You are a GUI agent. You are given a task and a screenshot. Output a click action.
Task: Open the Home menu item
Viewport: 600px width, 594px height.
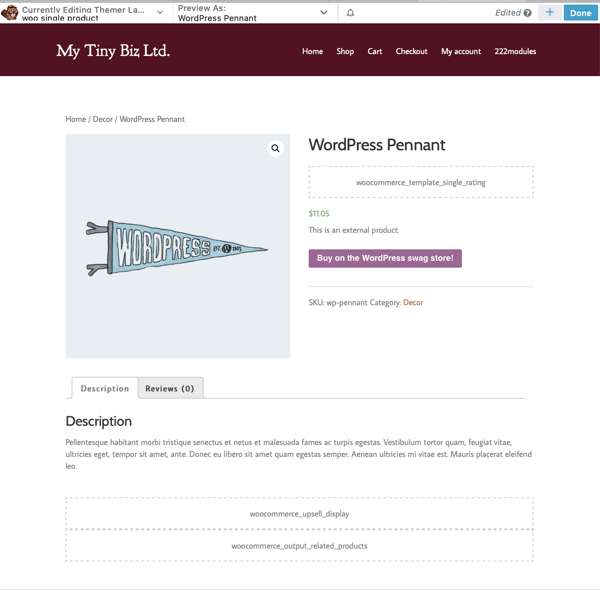(x=312, y=52)
